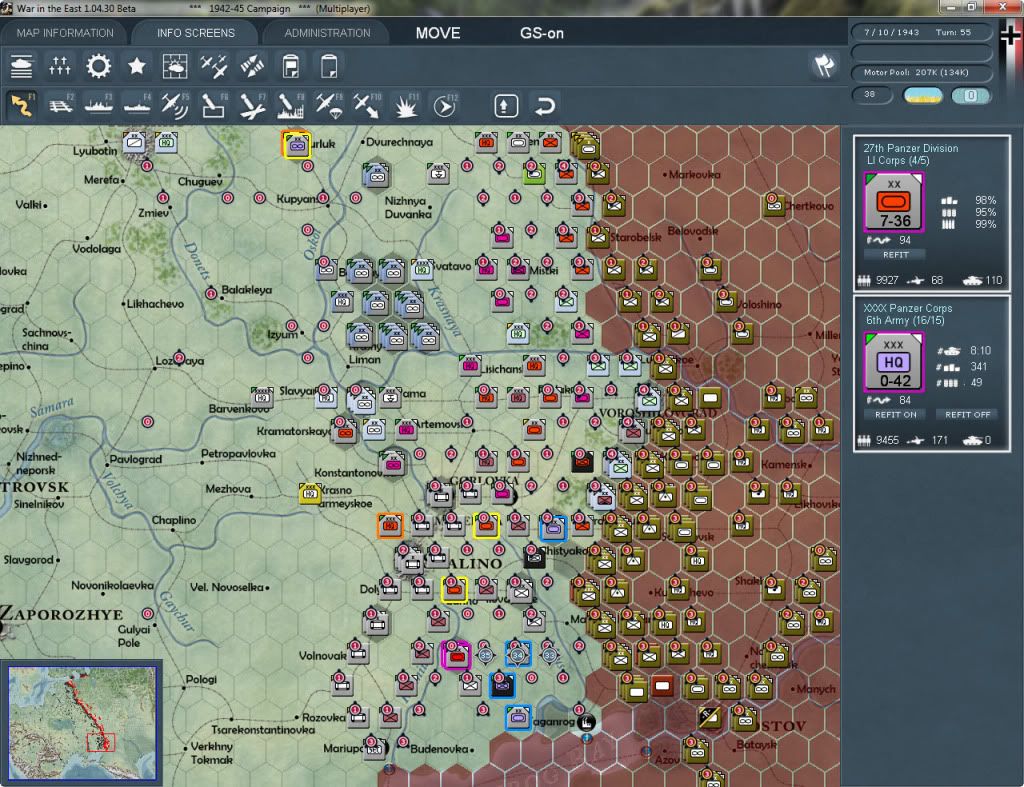Open the air doctrine planes icon
The image size is (1024, 787).
[214, 66]
